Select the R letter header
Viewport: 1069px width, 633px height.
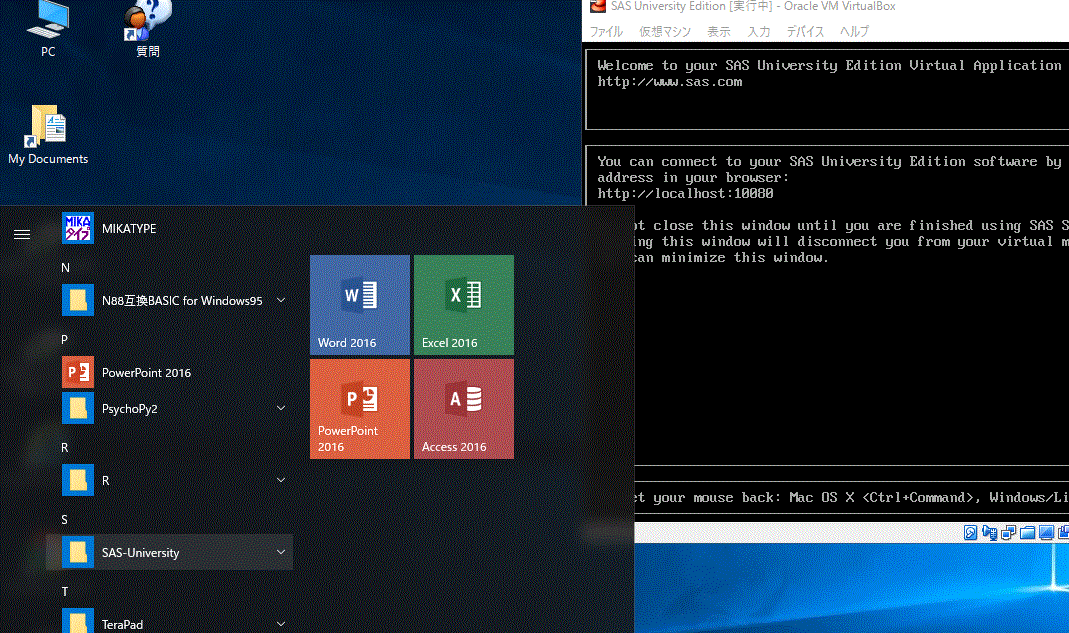pyautogui.click(x=65, y=447)
